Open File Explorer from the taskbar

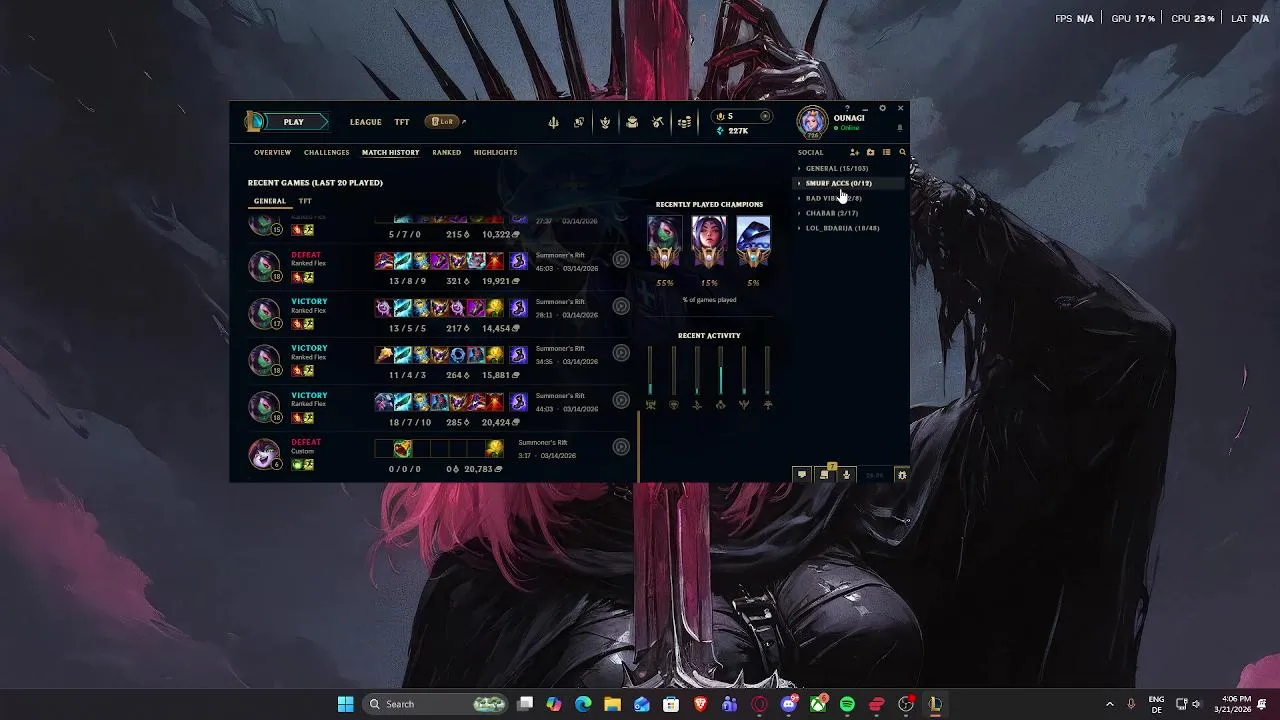(612, 704)
